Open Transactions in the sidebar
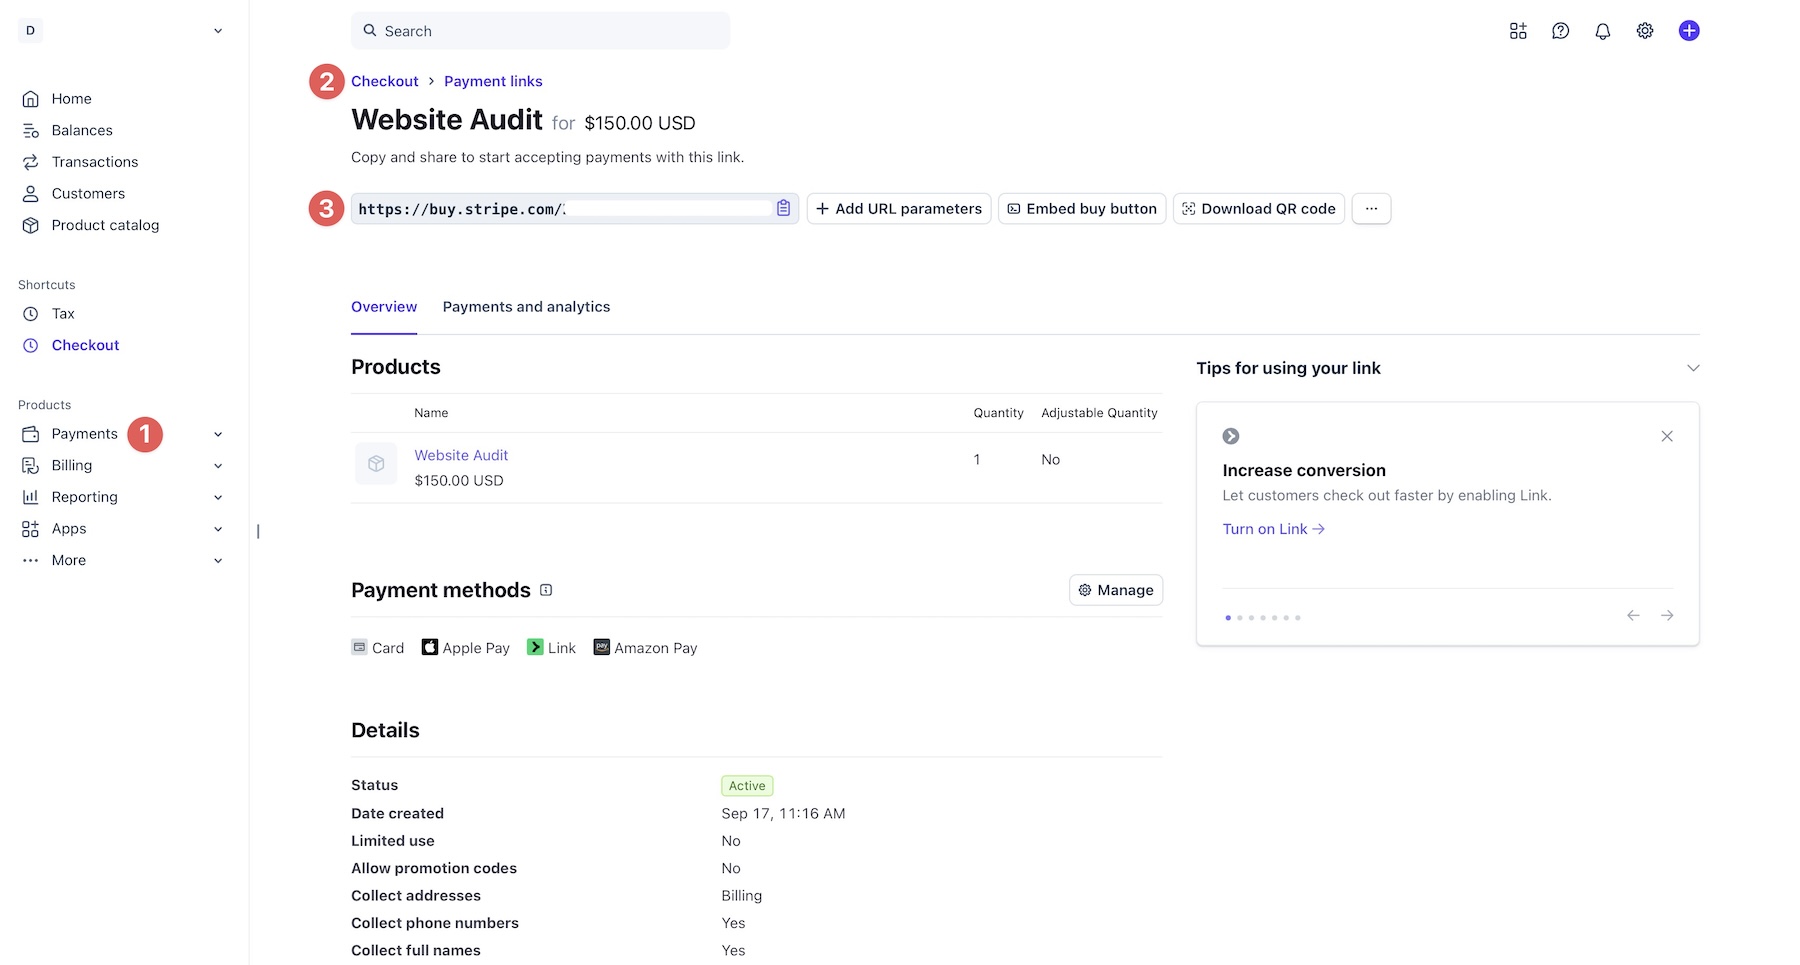 95,162
